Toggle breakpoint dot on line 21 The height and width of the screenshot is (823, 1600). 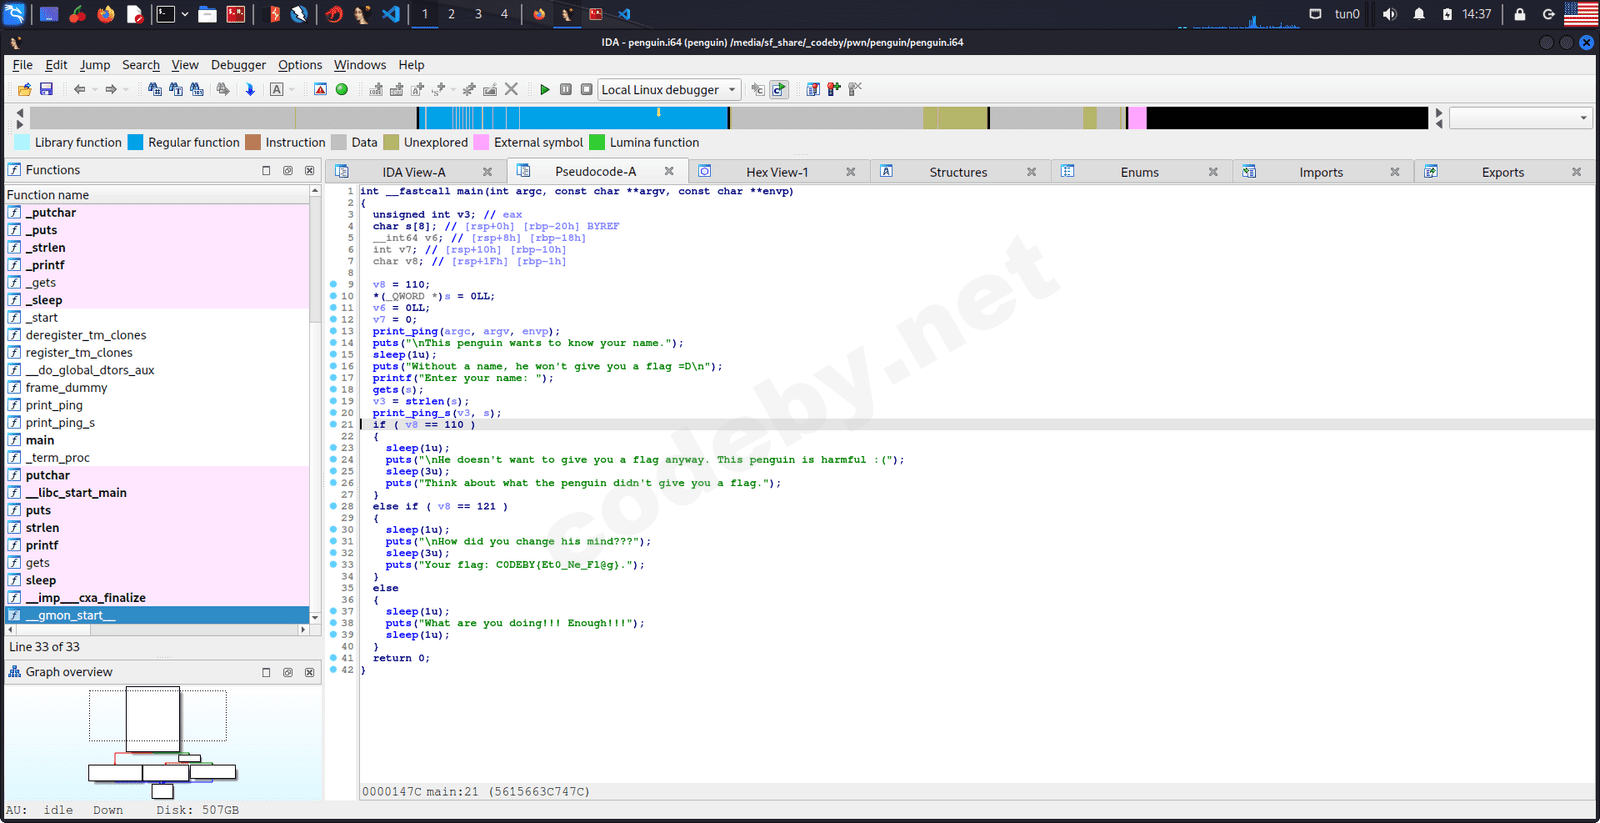coord(333,424)
